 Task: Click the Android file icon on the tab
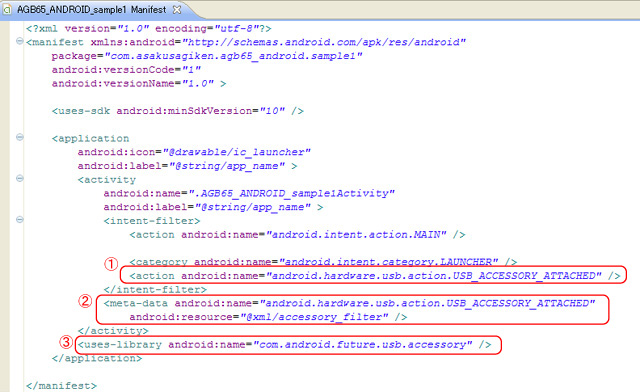(7, 9)
